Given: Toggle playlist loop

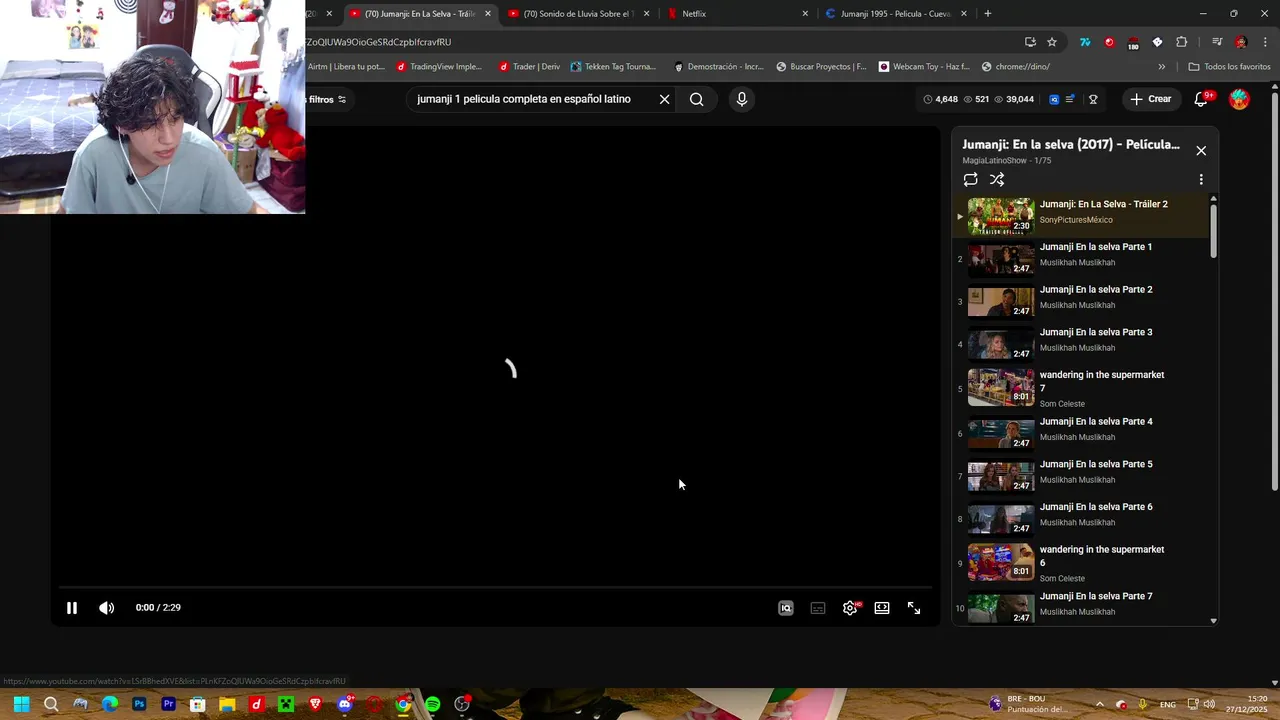Looking at the screenshot, I should pos(970,180).
